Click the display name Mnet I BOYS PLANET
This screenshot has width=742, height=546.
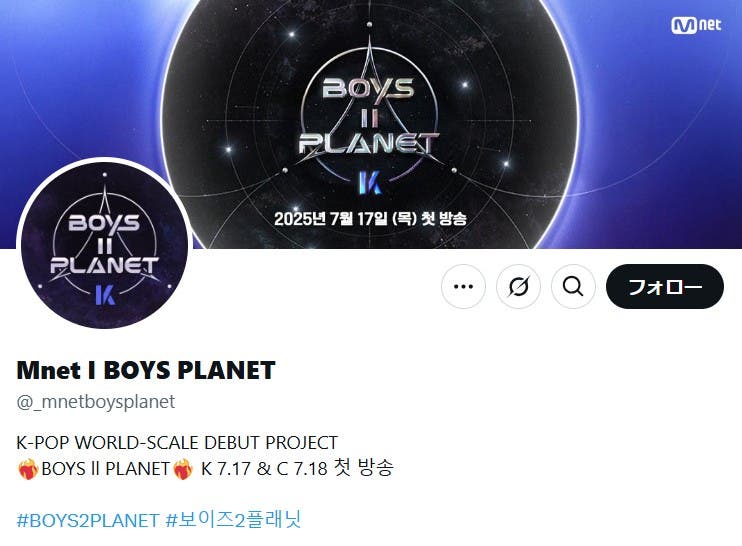click(146, 370)
